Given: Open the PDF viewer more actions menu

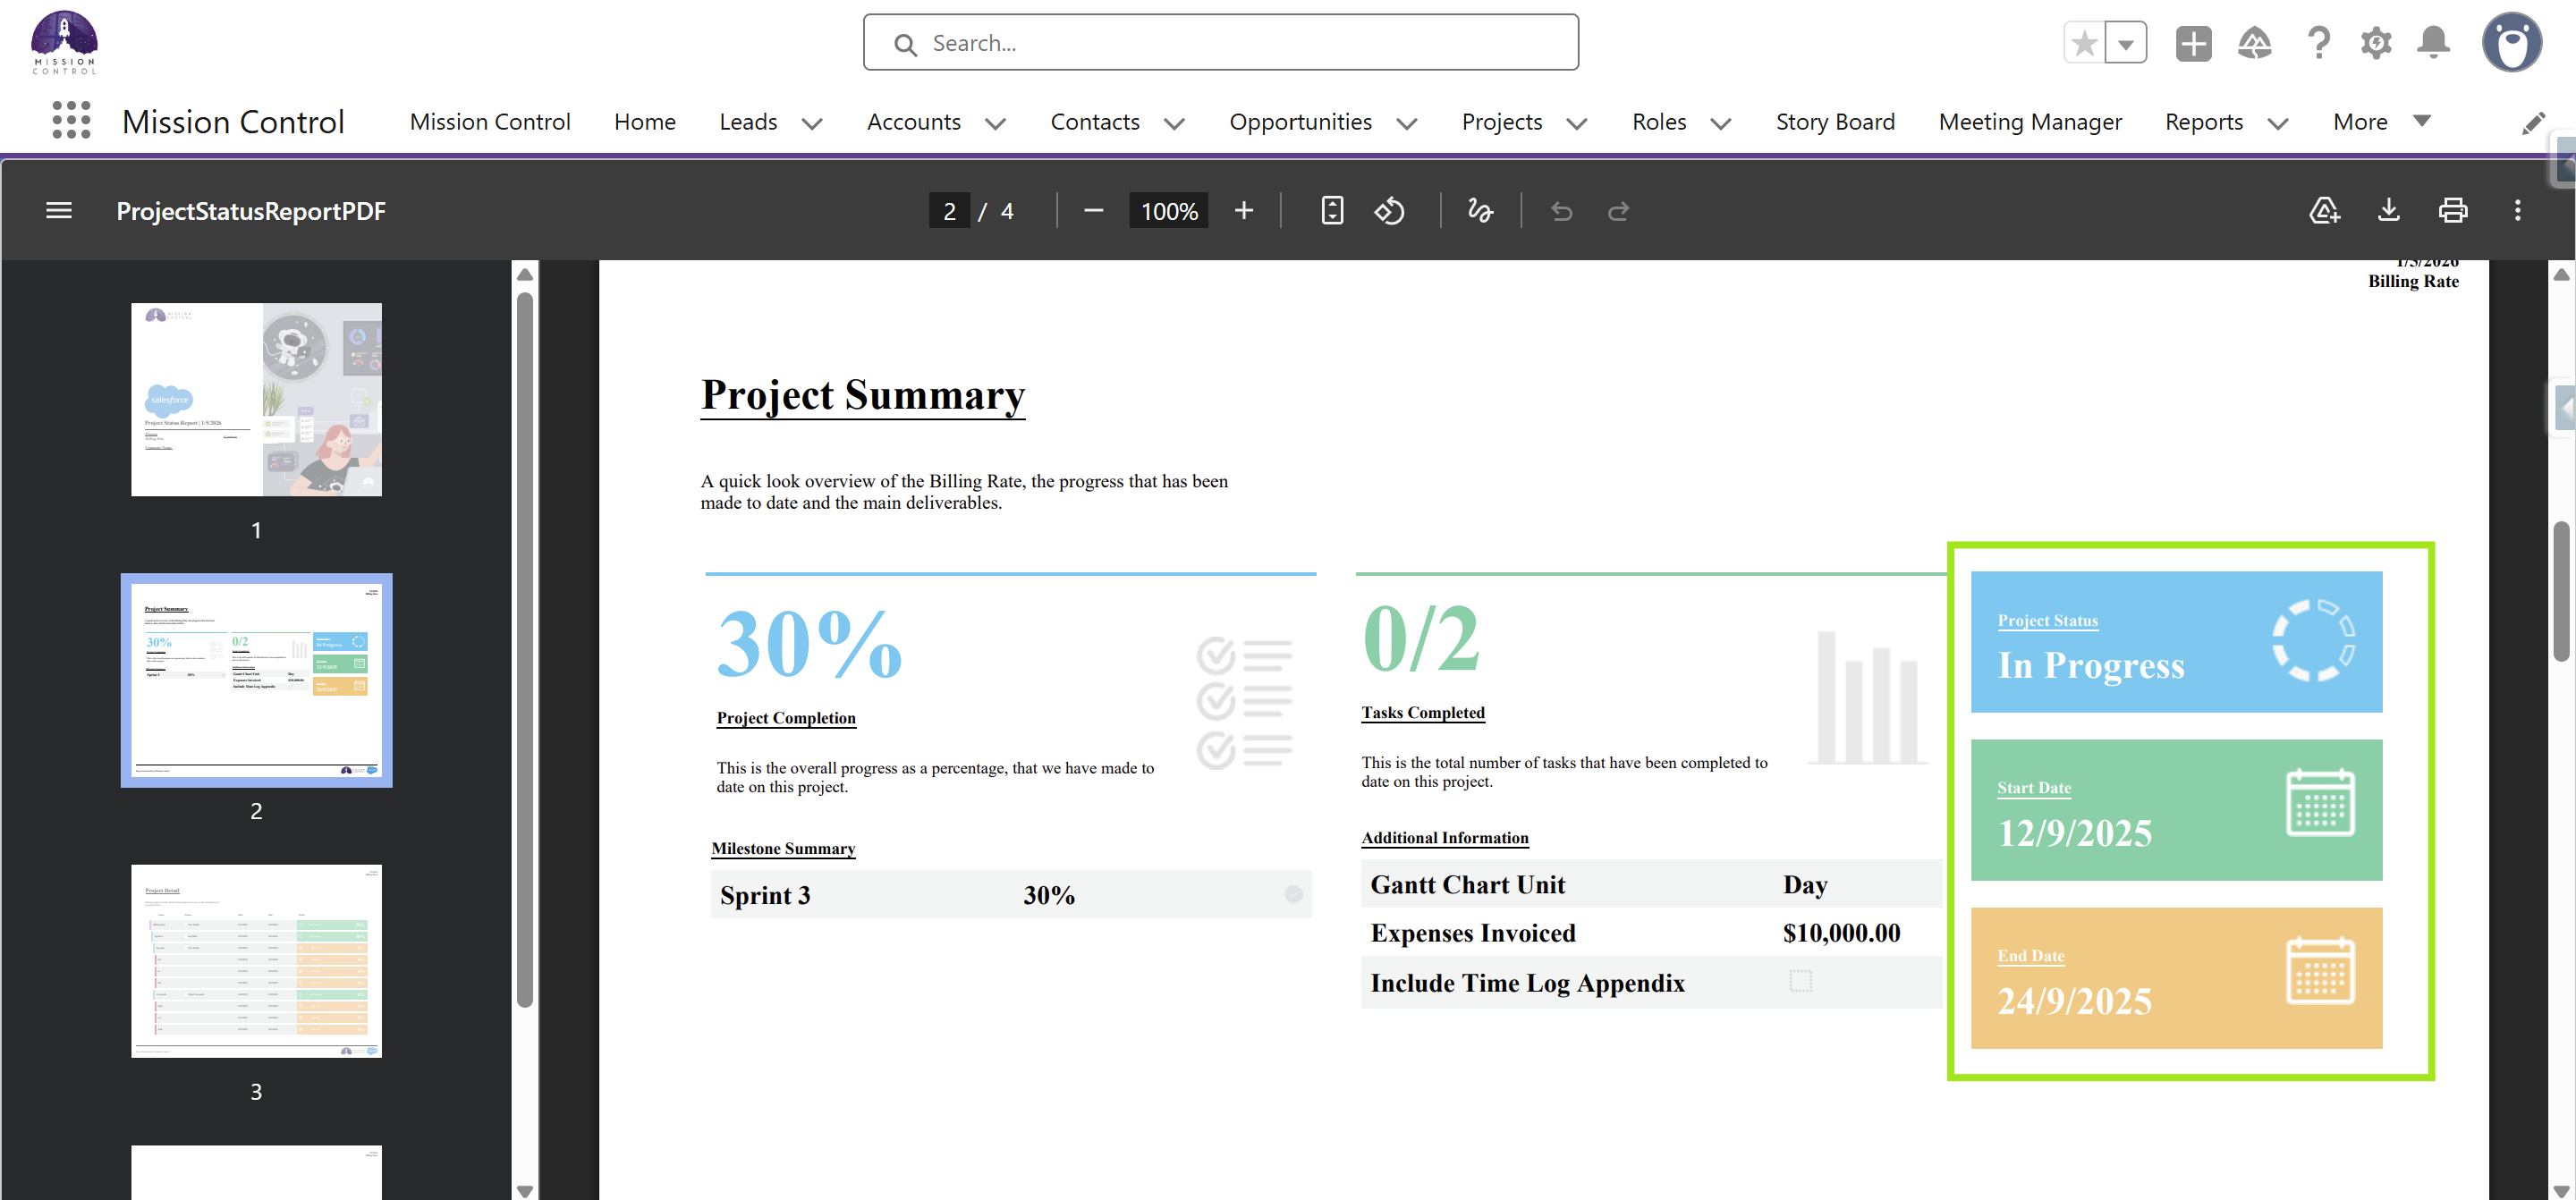Looking at the screenshot, I should tap(2517, 211).
